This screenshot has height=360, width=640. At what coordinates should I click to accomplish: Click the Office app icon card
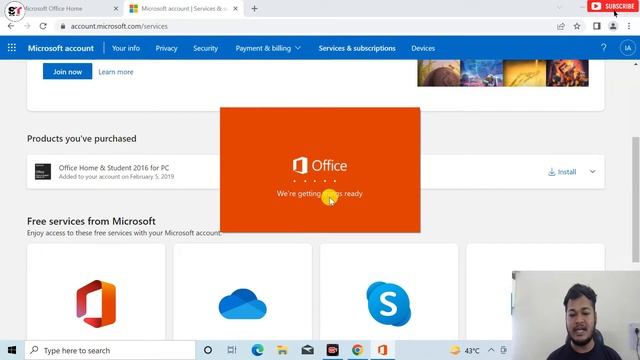(x=96, y=292)
